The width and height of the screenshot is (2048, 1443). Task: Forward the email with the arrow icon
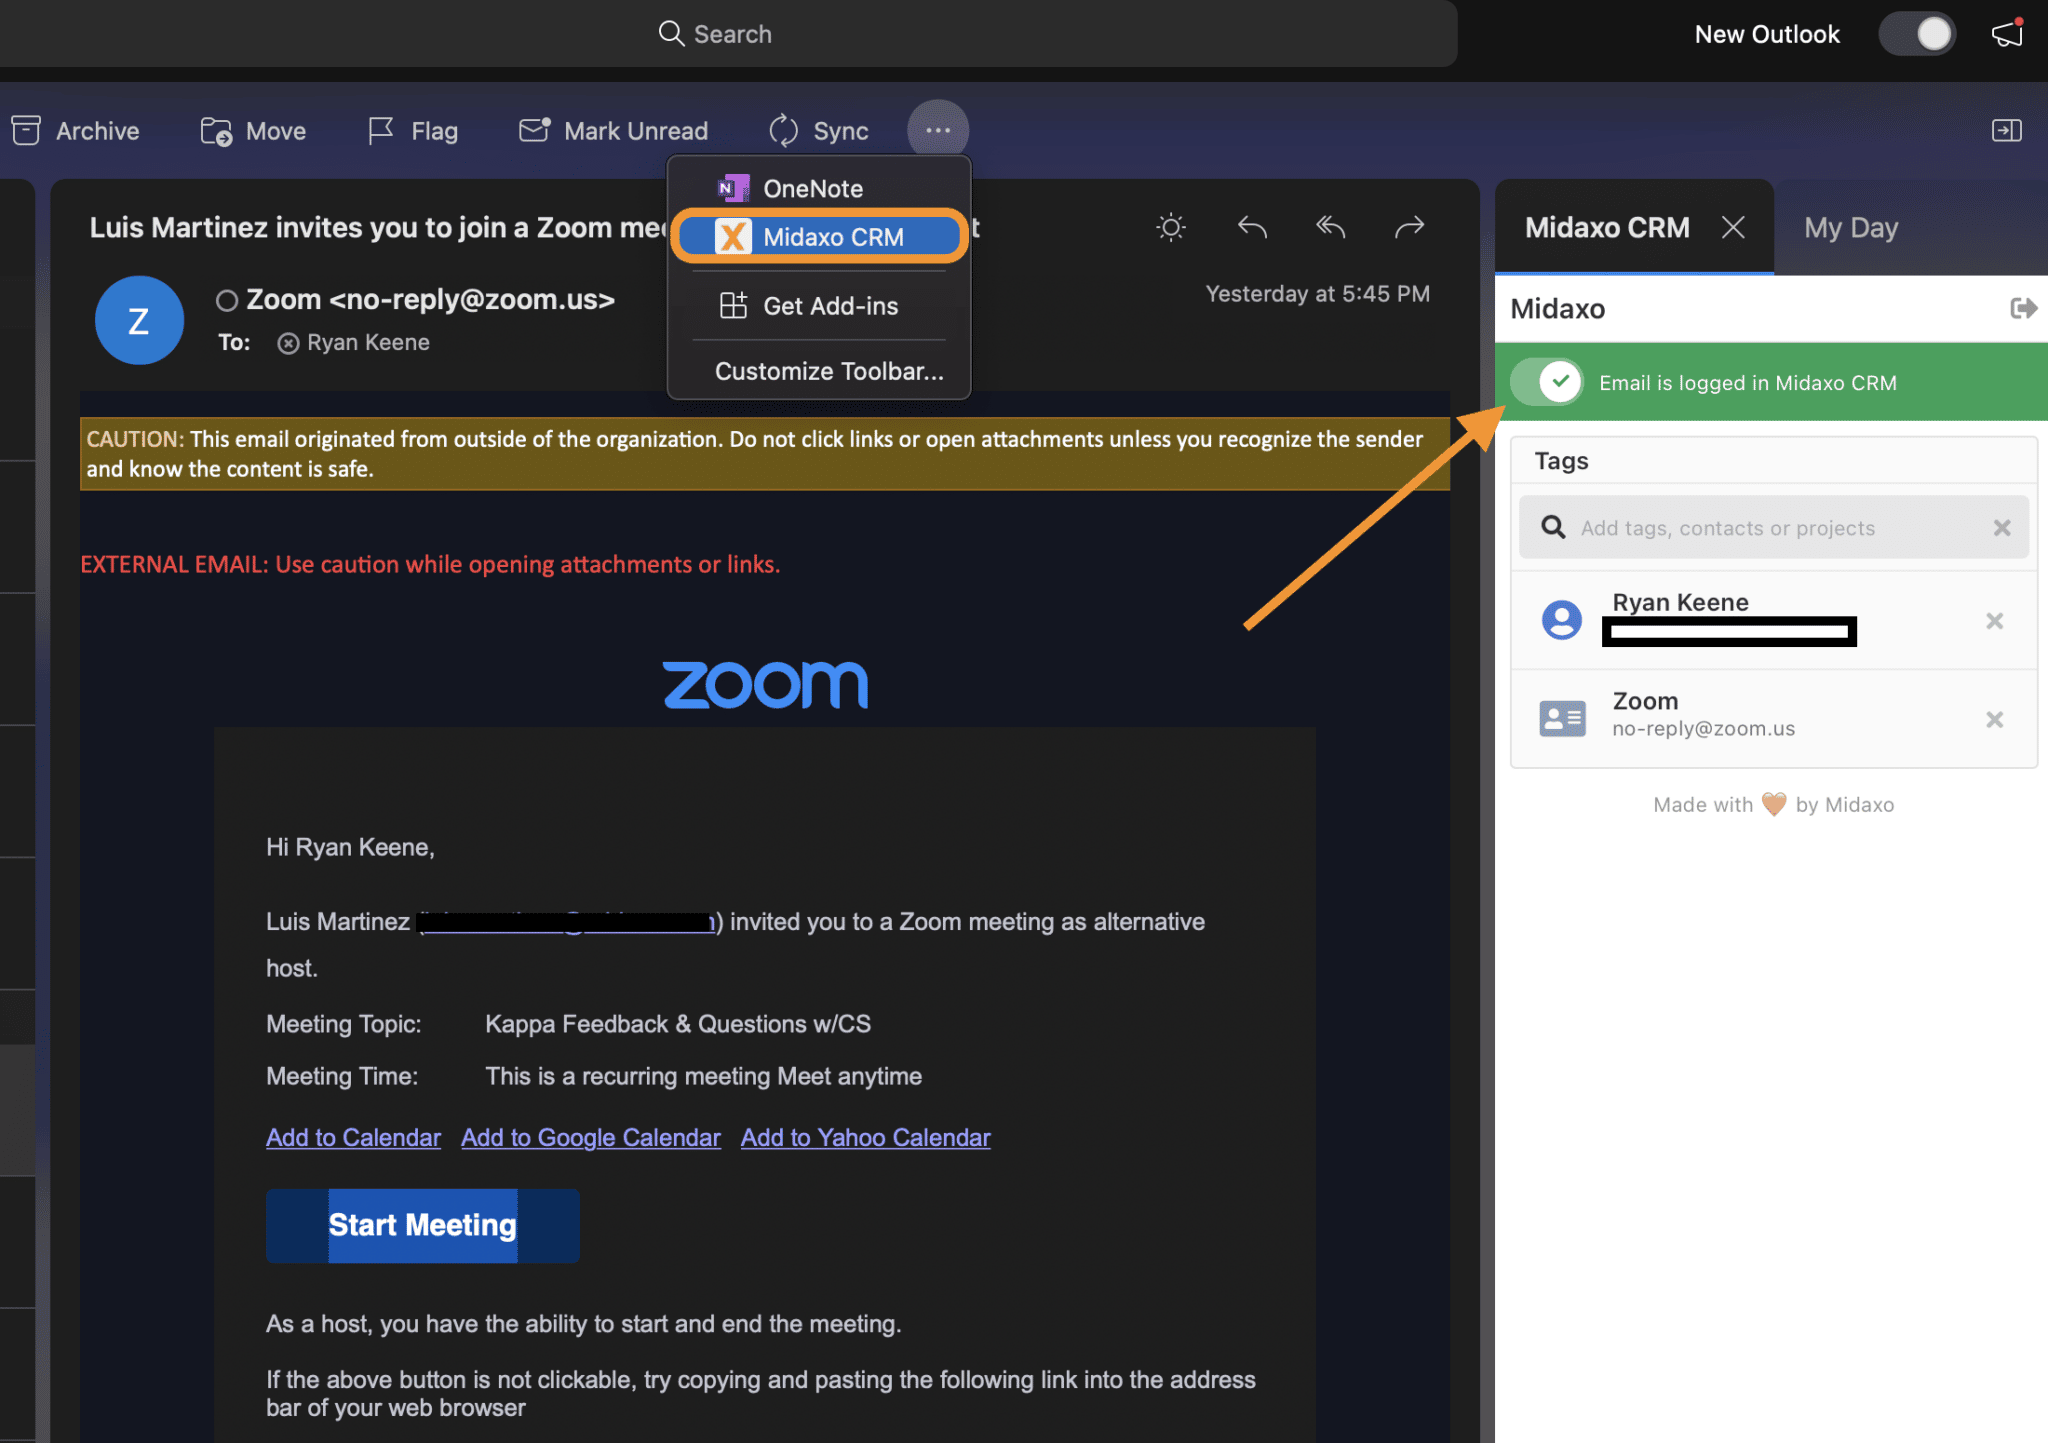[1409, 228]
